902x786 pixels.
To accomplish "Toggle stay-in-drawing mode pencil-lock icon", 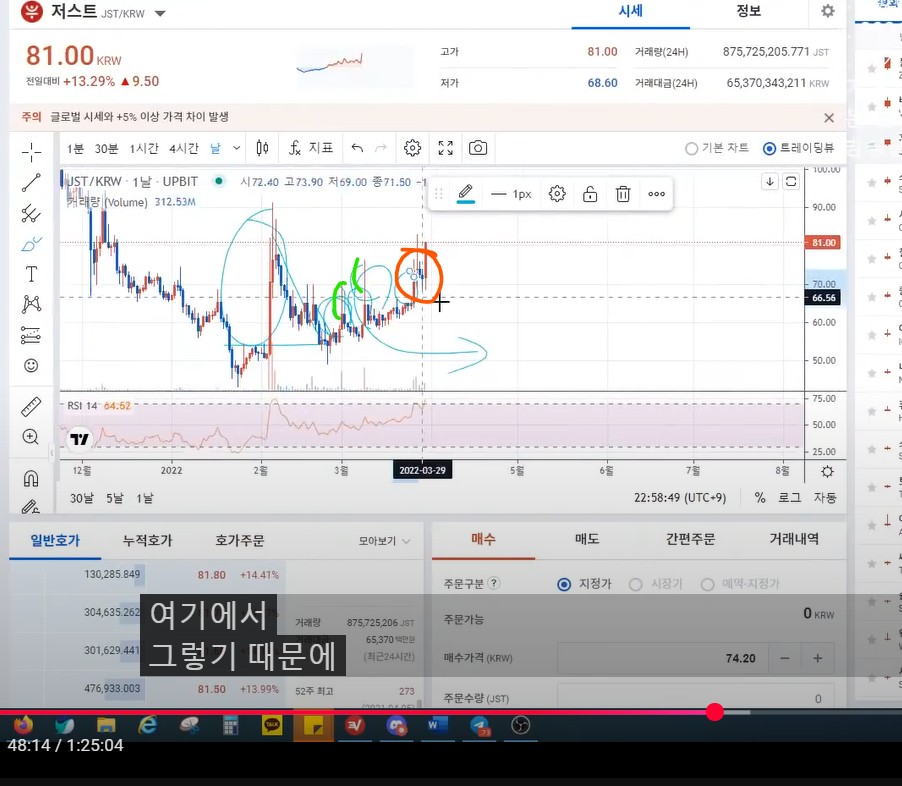I will 31,506.
